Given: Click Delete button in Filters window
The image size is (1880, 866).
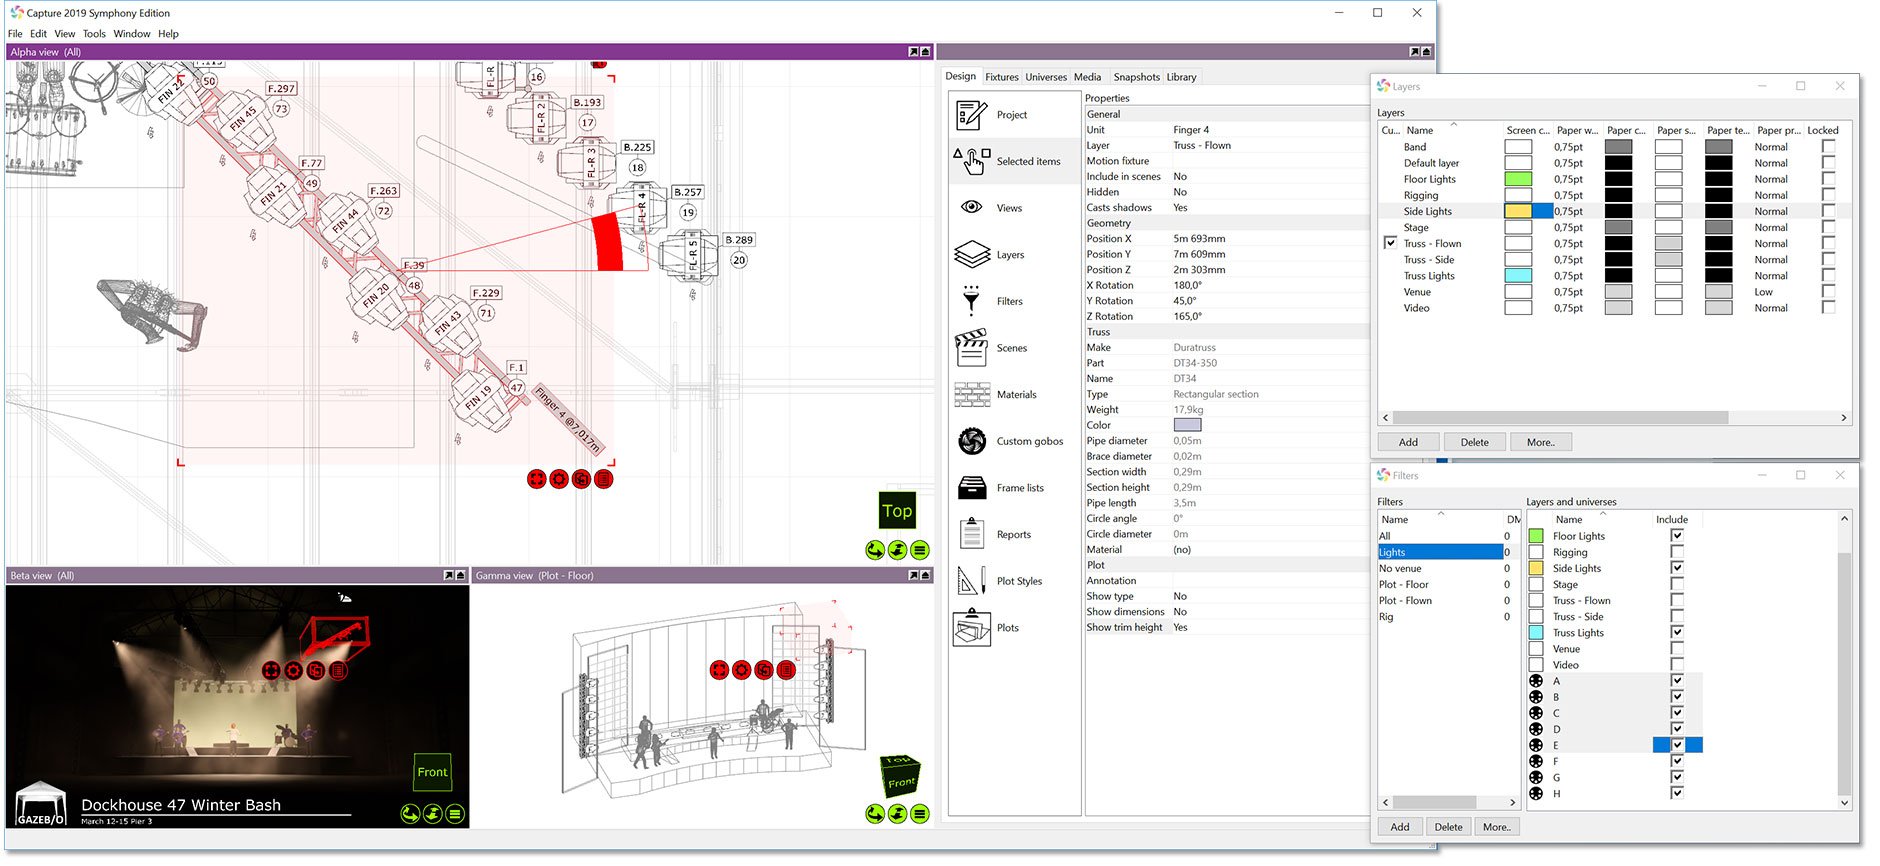Looking at the screenshot, I should click(x=1448, y=827).
